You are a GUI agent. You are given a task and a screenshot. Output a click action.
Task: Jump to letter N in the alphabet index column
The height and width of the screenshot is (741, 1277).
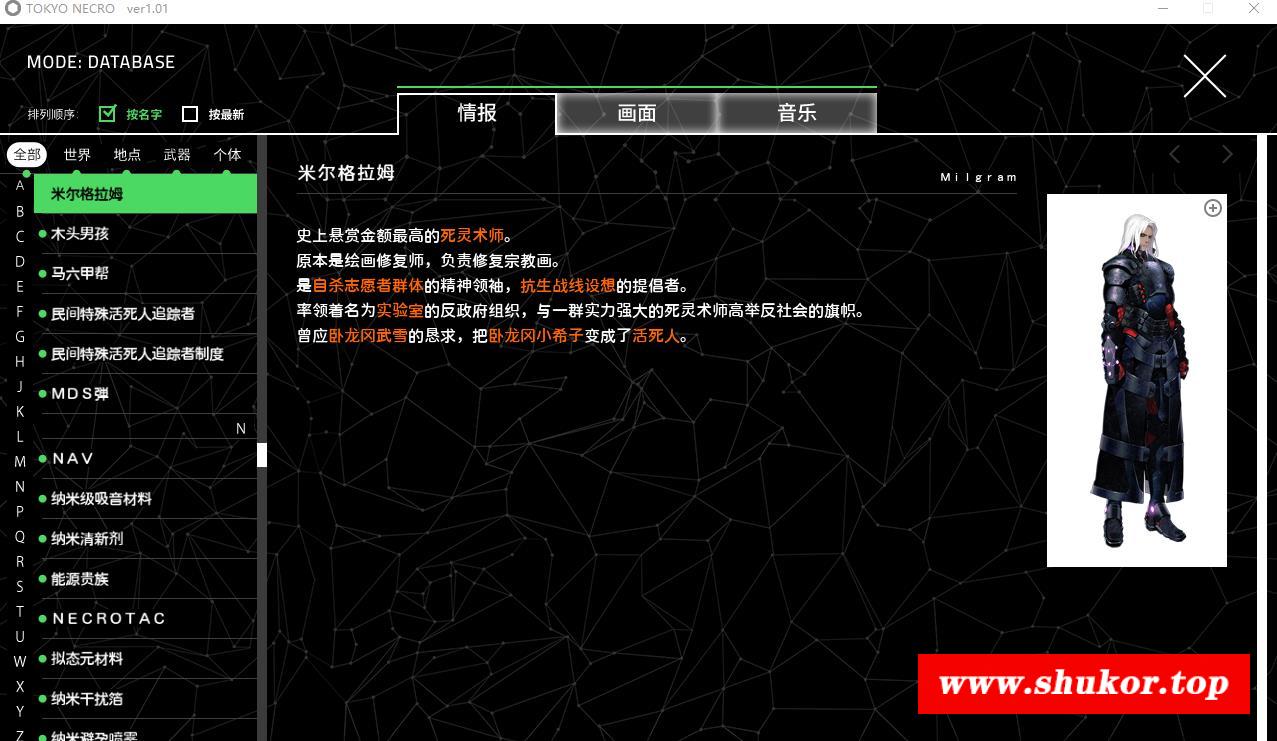(x=20, y=486)
